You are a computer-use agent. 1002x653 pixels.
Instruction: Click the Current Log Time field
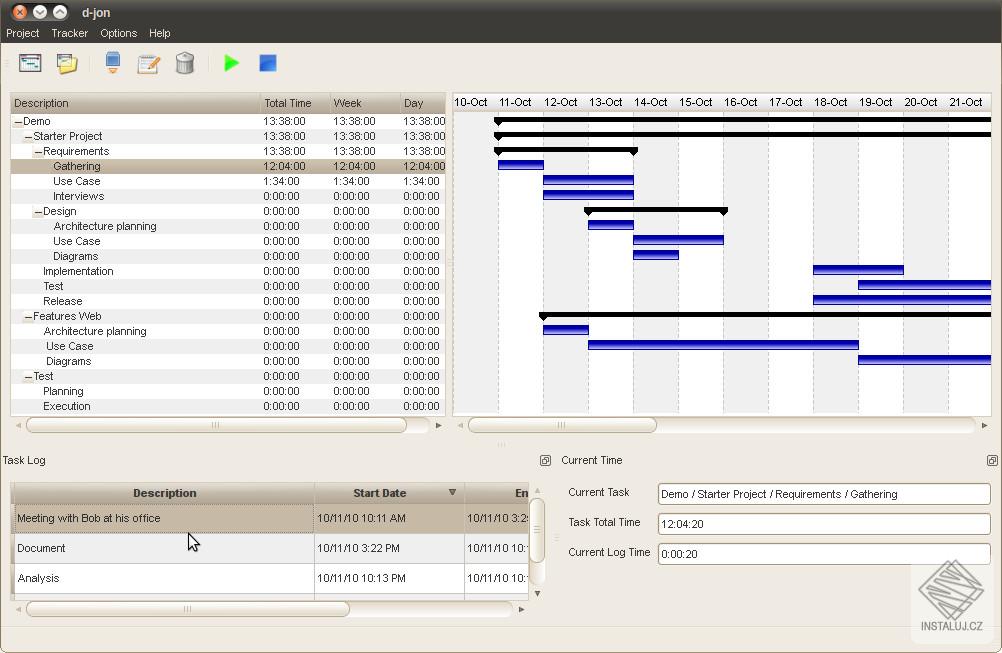(824, 554)
